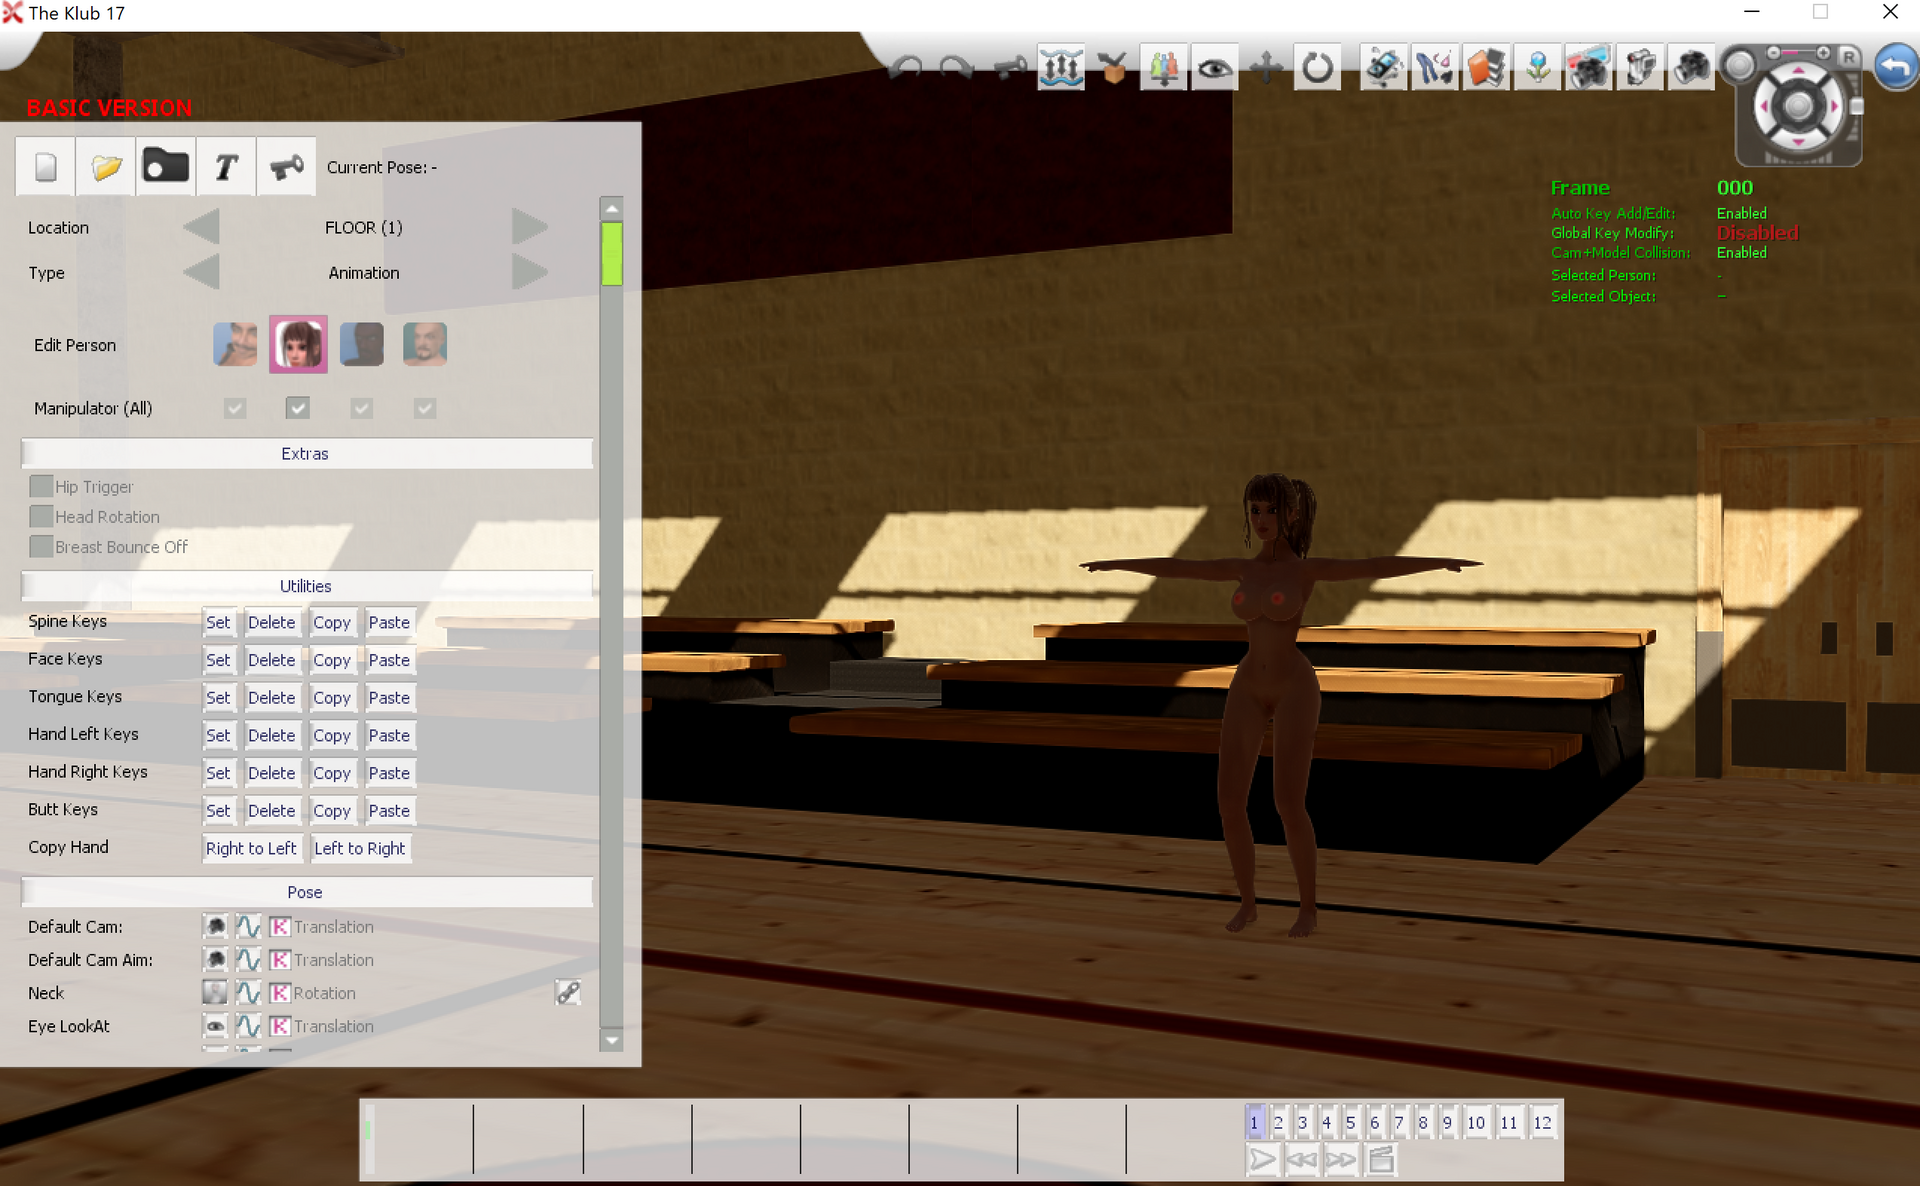Click the key icon beside Current Pose

click(287, 167)
